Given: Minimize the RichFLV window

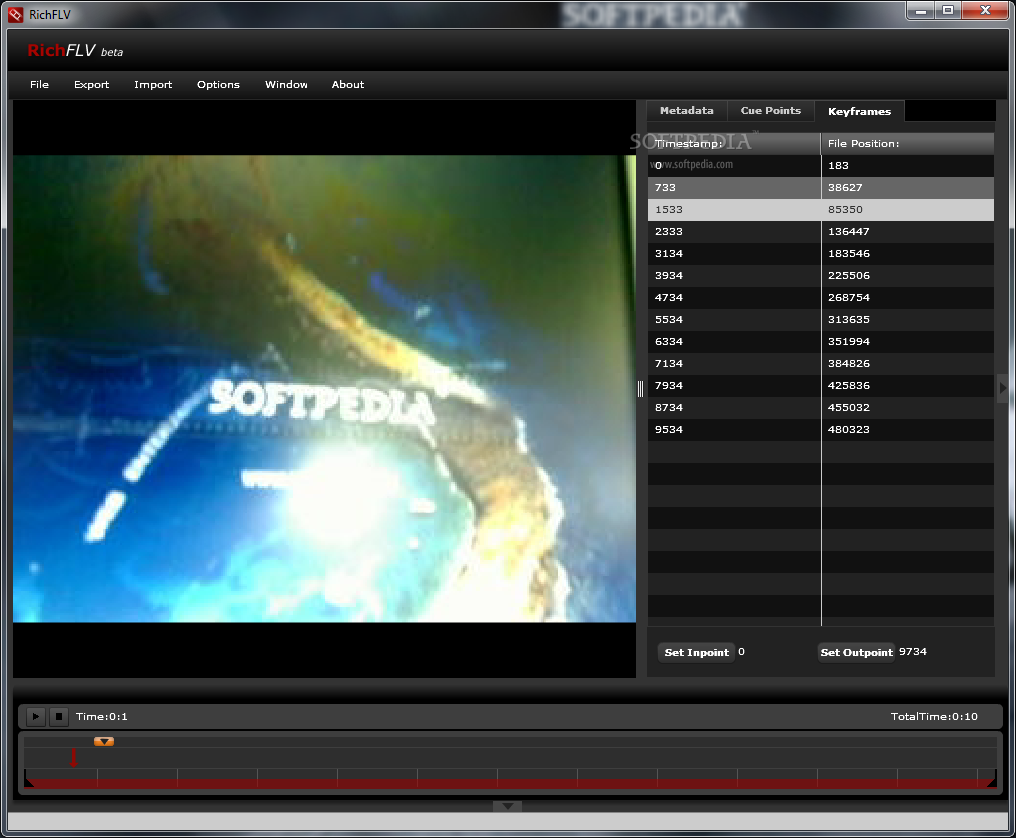Looking at the screenshot, I should pyautogui.click(x=920, y=11).
